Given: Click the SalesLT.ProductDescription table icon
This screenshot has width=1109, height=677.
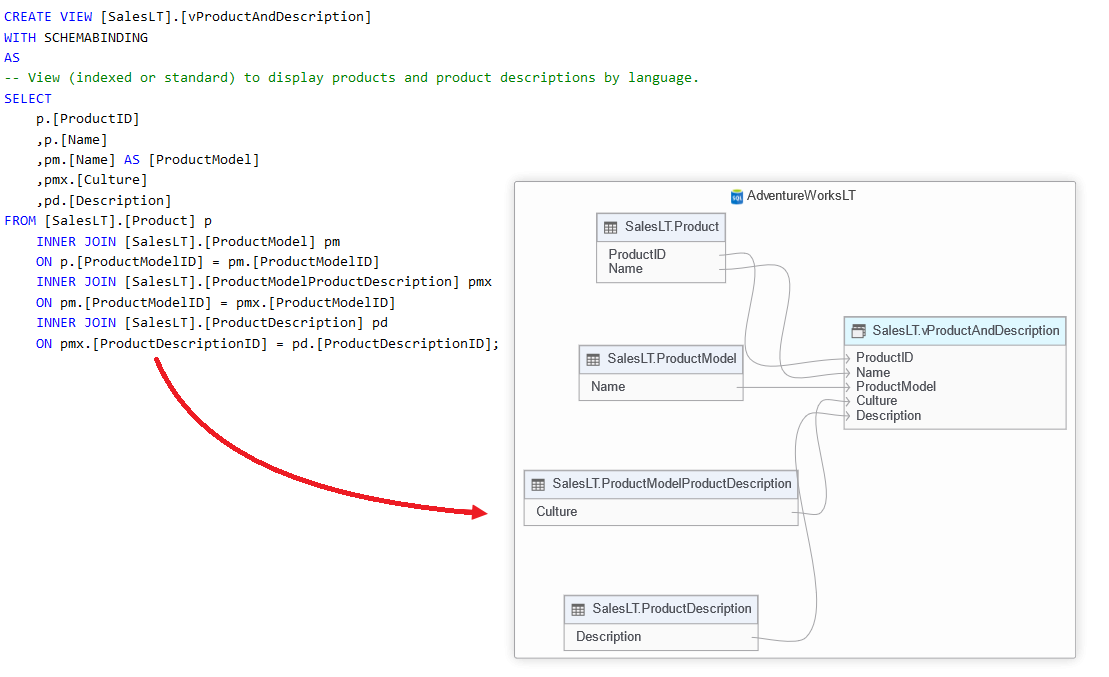Looking at the screenshot, I should pyautogui.click(x=578, y=609).
